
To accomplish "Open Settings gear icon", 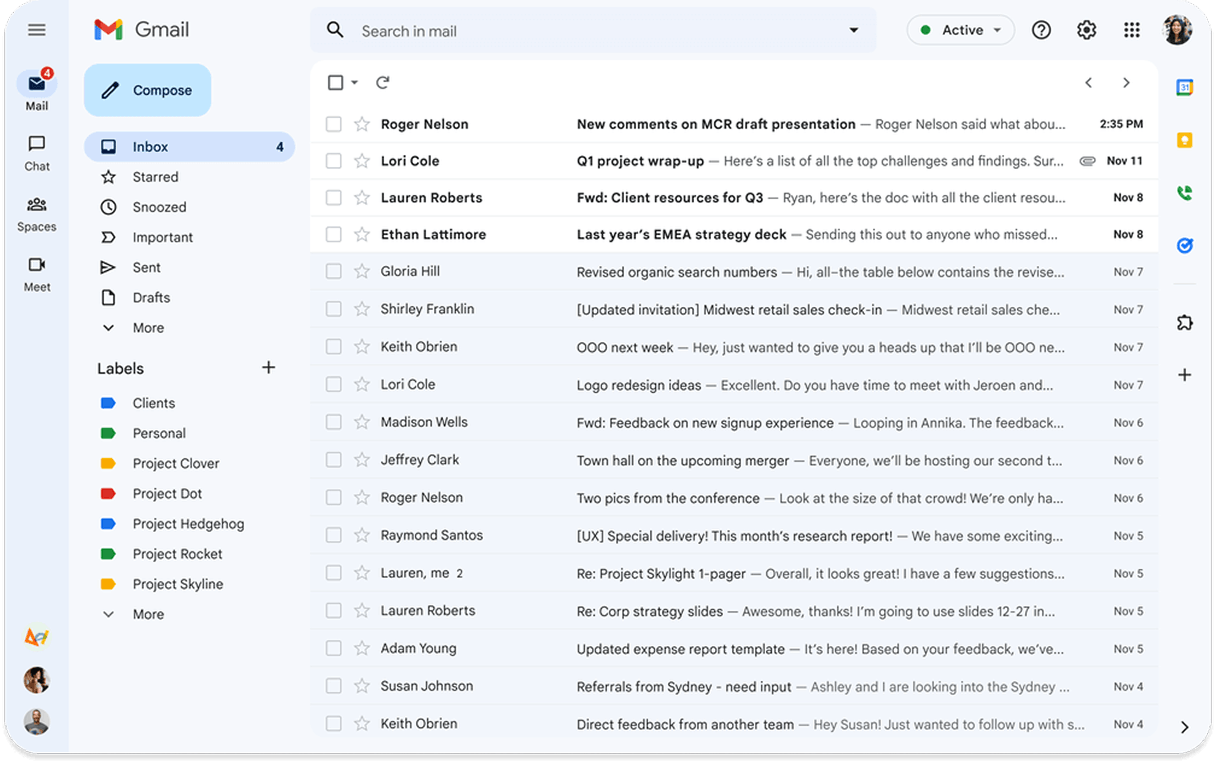I will point(1086,30).
